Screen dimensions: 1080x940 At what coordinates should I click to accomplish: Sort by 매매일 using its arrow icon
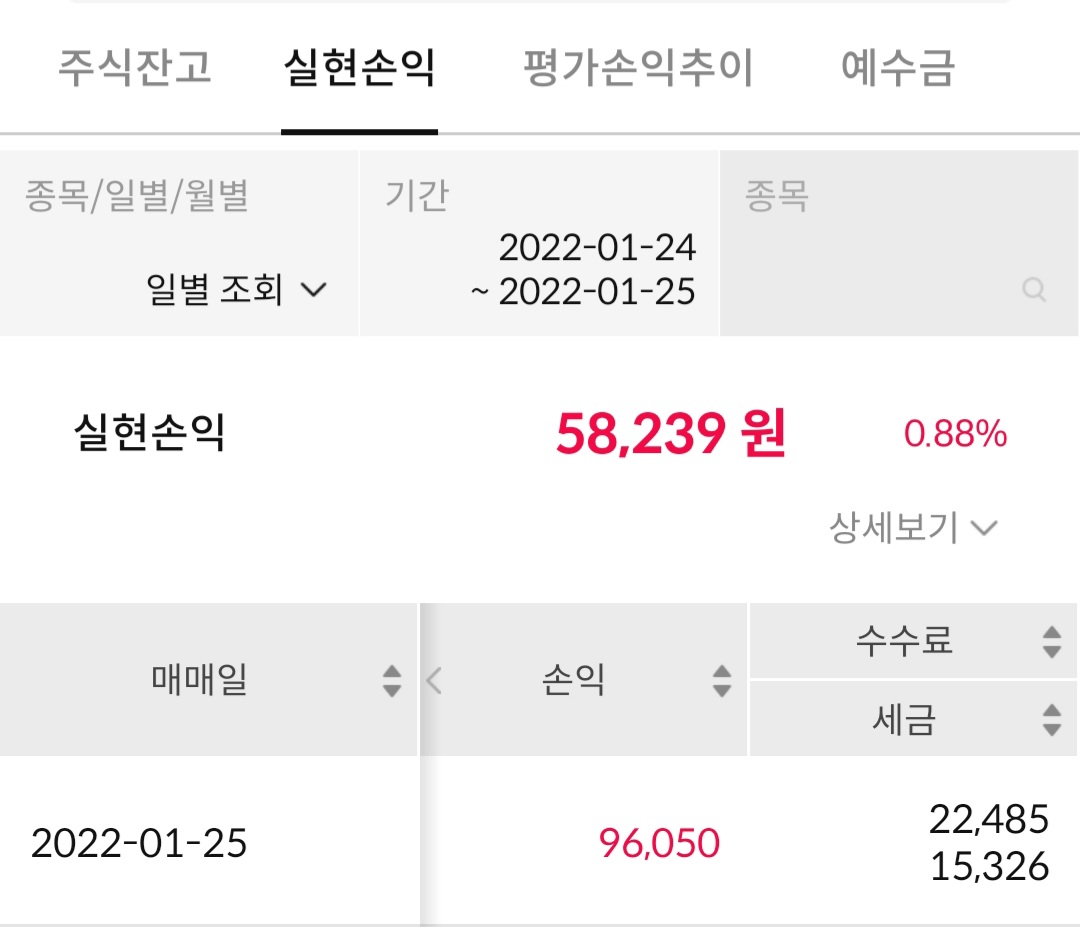[x=392, y=681]
